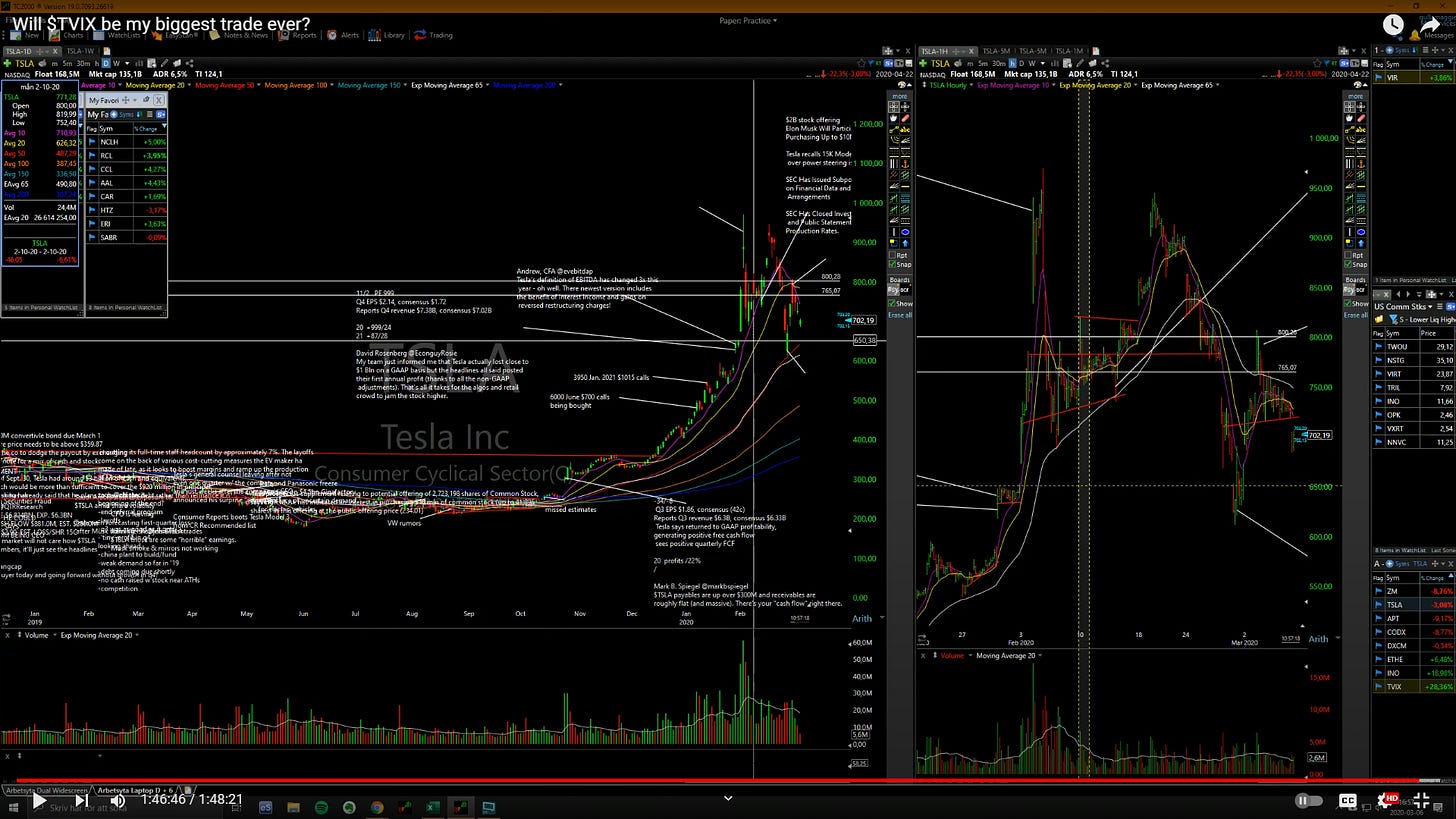The image size is (1456, 819).
Task: Select the blue up-arrow tool on the right drawing toolbar
Action: 1361,243
